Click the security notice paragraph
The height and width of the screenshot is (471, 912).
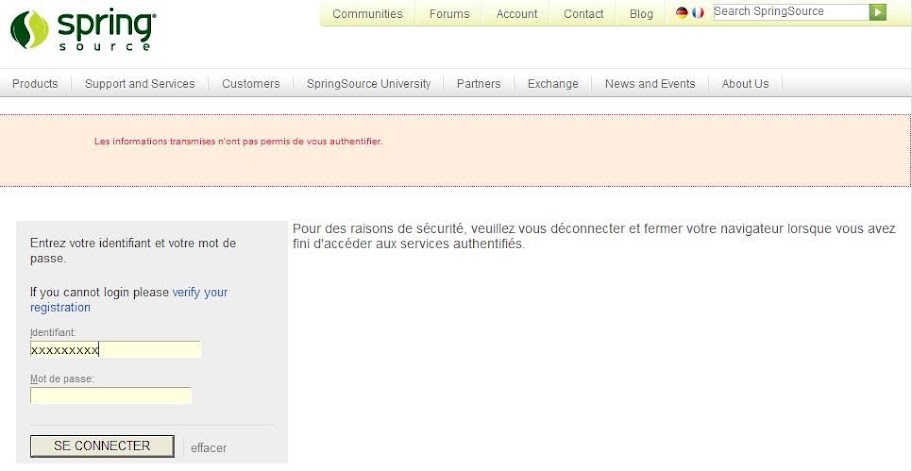point(594,236)
